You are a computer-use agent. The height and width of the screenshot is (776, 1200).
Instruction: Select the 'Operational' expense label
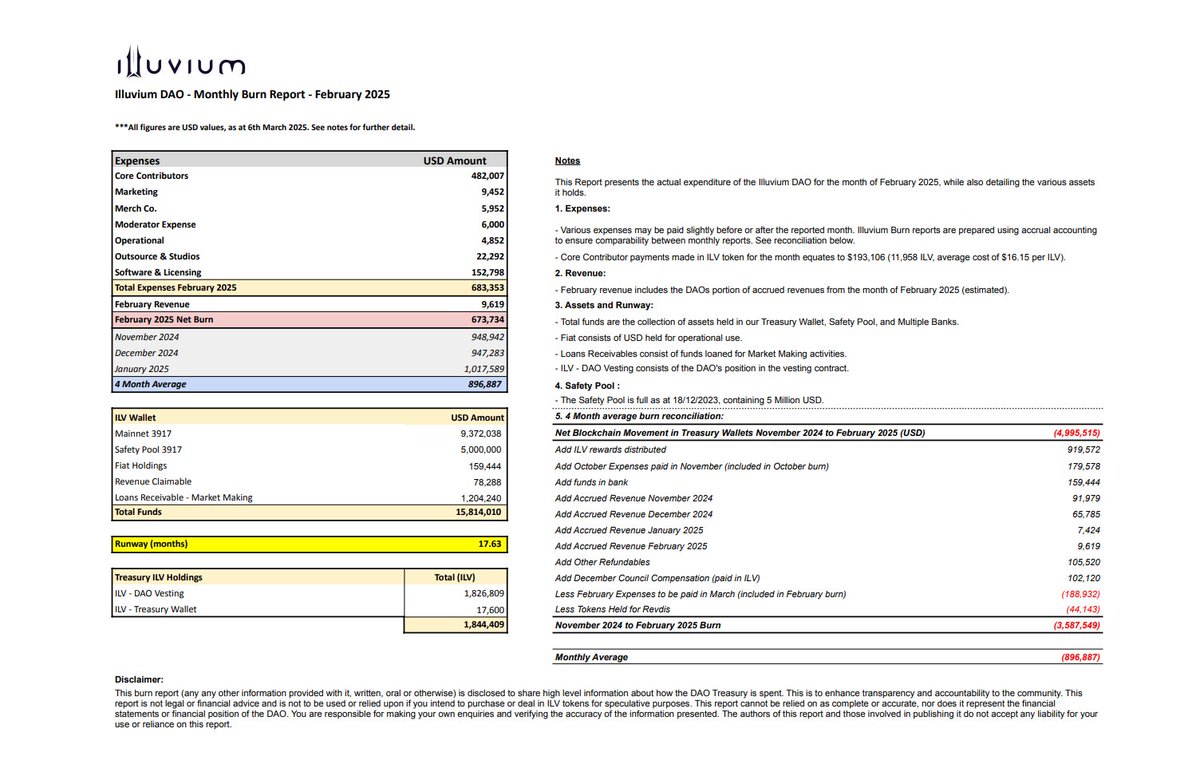click(140, 240)
